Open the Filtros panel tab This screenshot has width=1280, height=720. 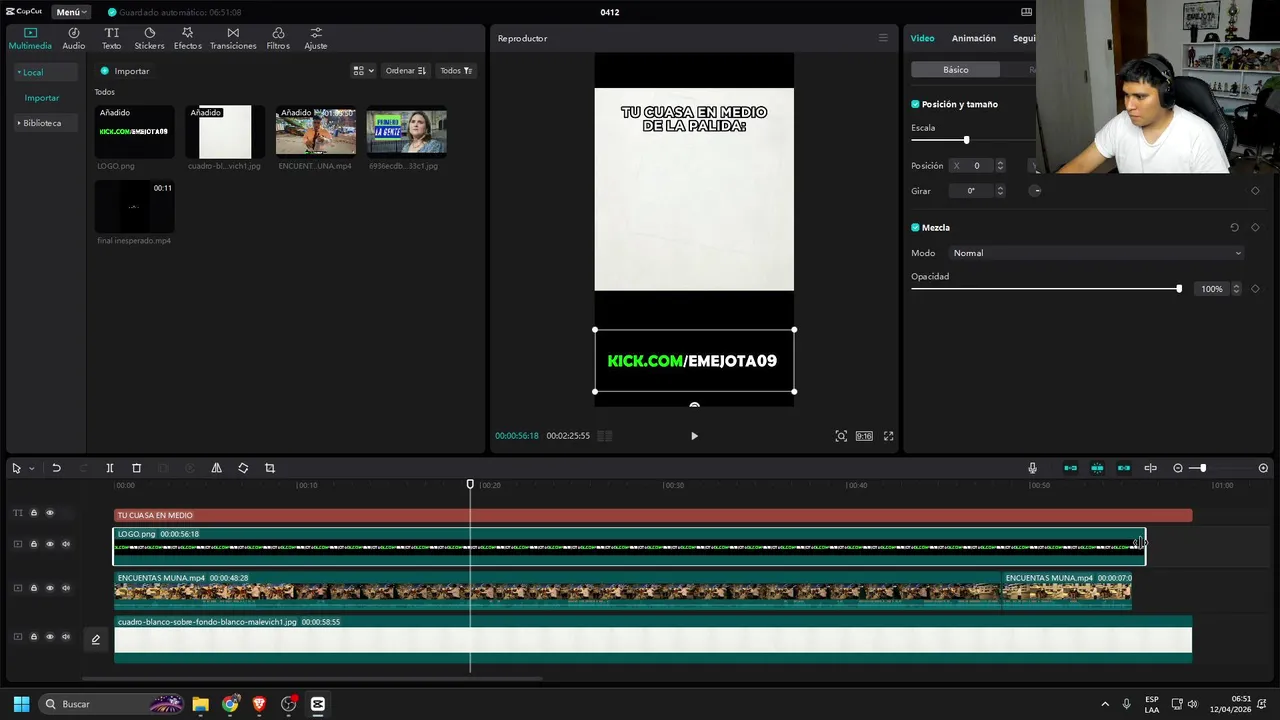click(278, 39)
